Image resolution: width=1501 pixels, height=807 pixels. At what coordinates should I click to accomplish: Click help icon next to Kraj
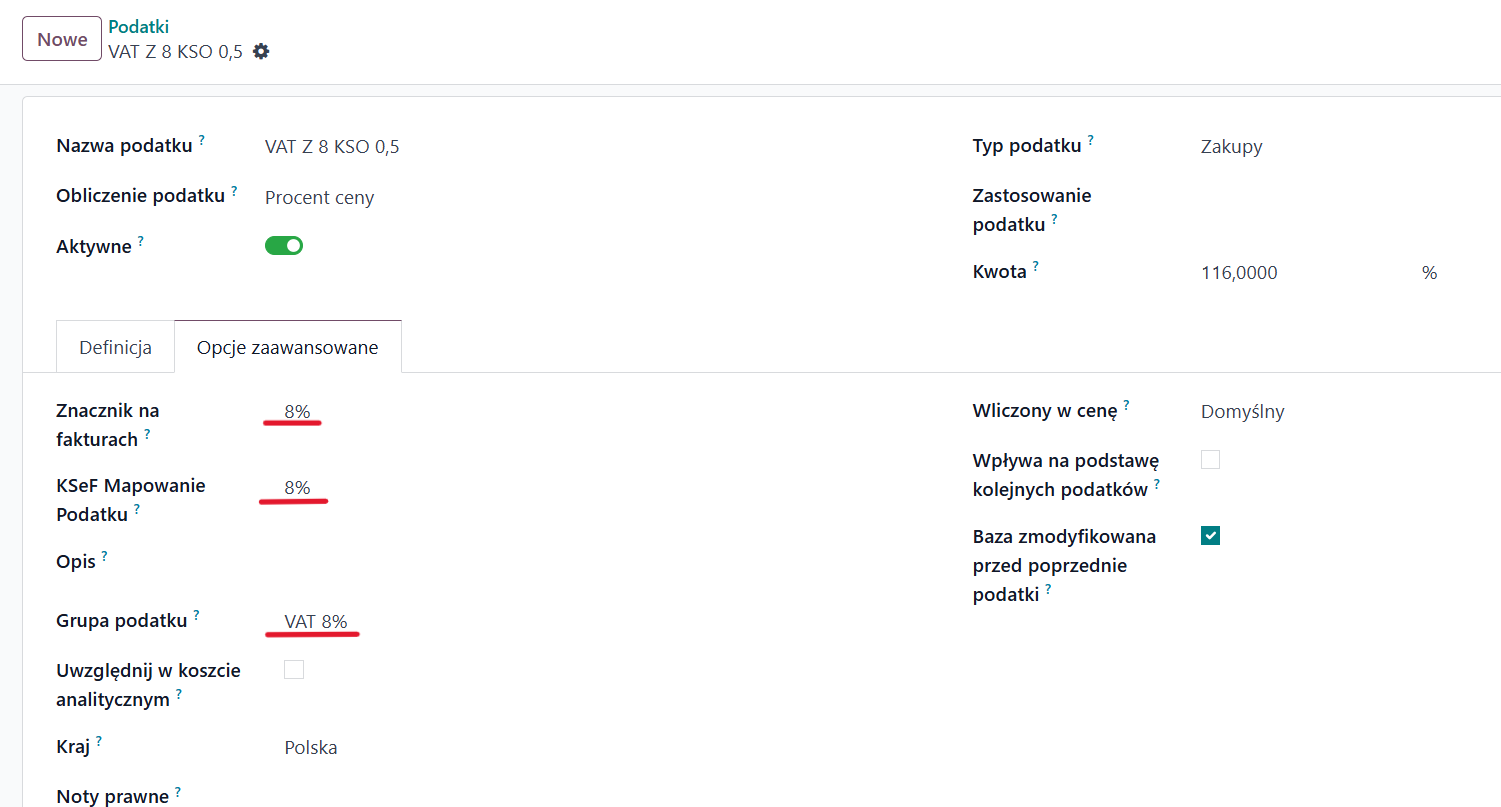pos(99,742)
